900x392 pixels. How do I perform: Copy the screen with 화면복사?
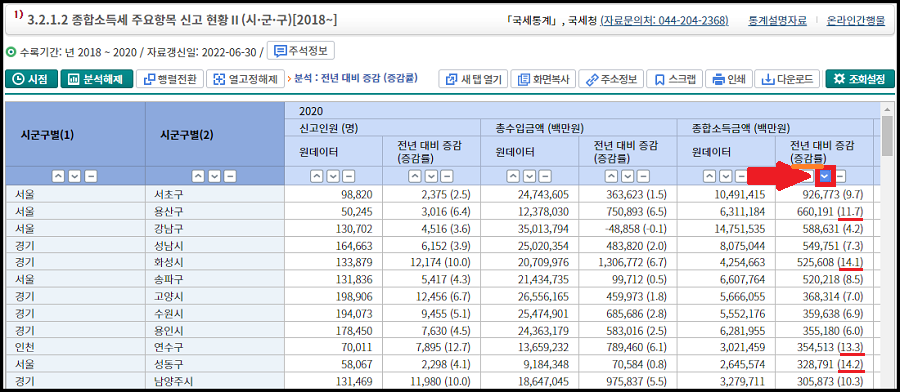(x=542, y=79)
